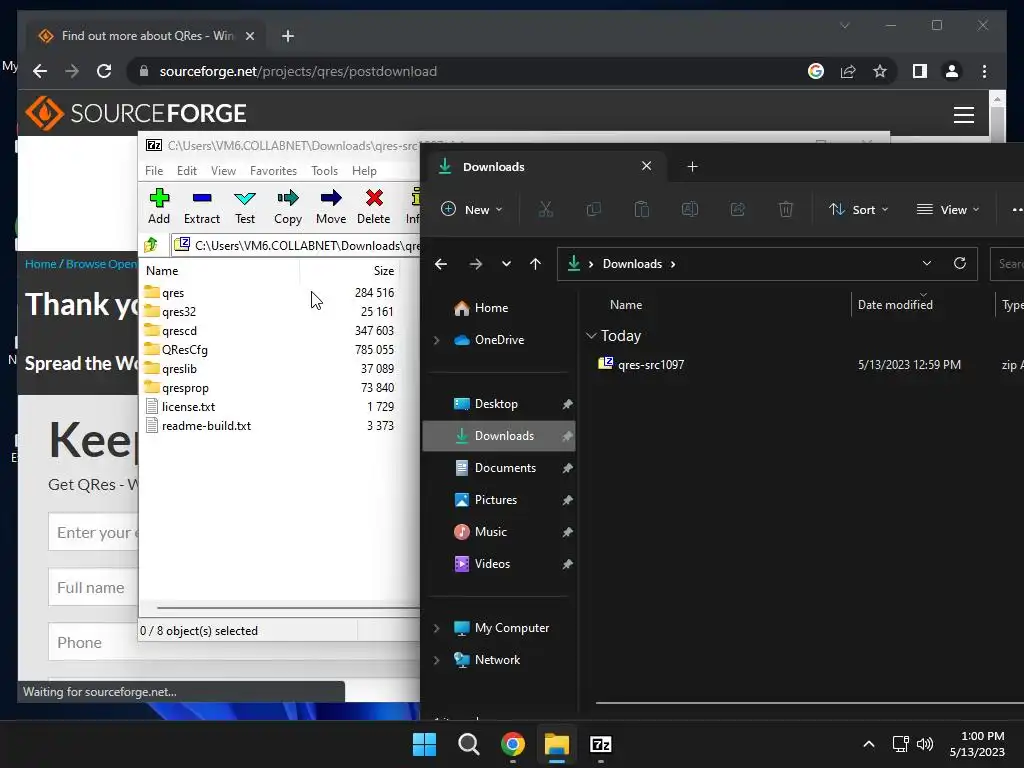The width and height of the screenshot is (1024, 768).
Task: Click the Add button in 7-Zip toolbar
Action: (x=159, y=206)
